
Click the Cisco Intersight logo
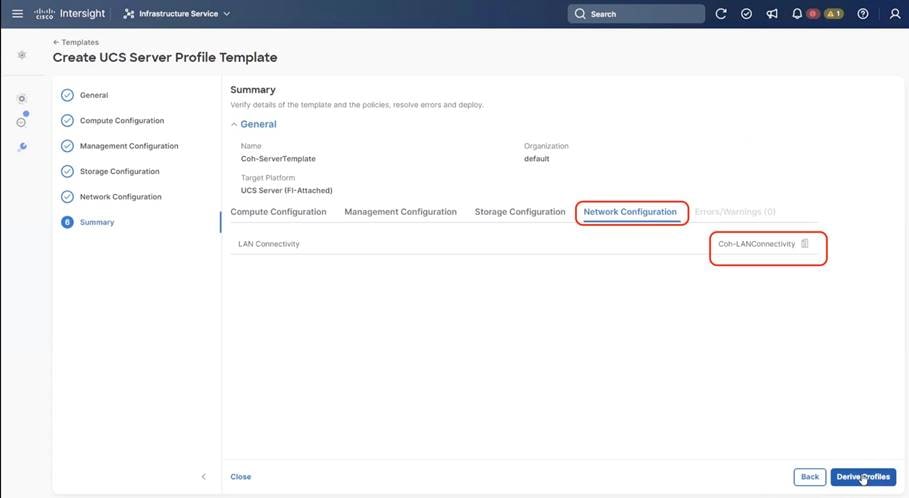(70, 13)
